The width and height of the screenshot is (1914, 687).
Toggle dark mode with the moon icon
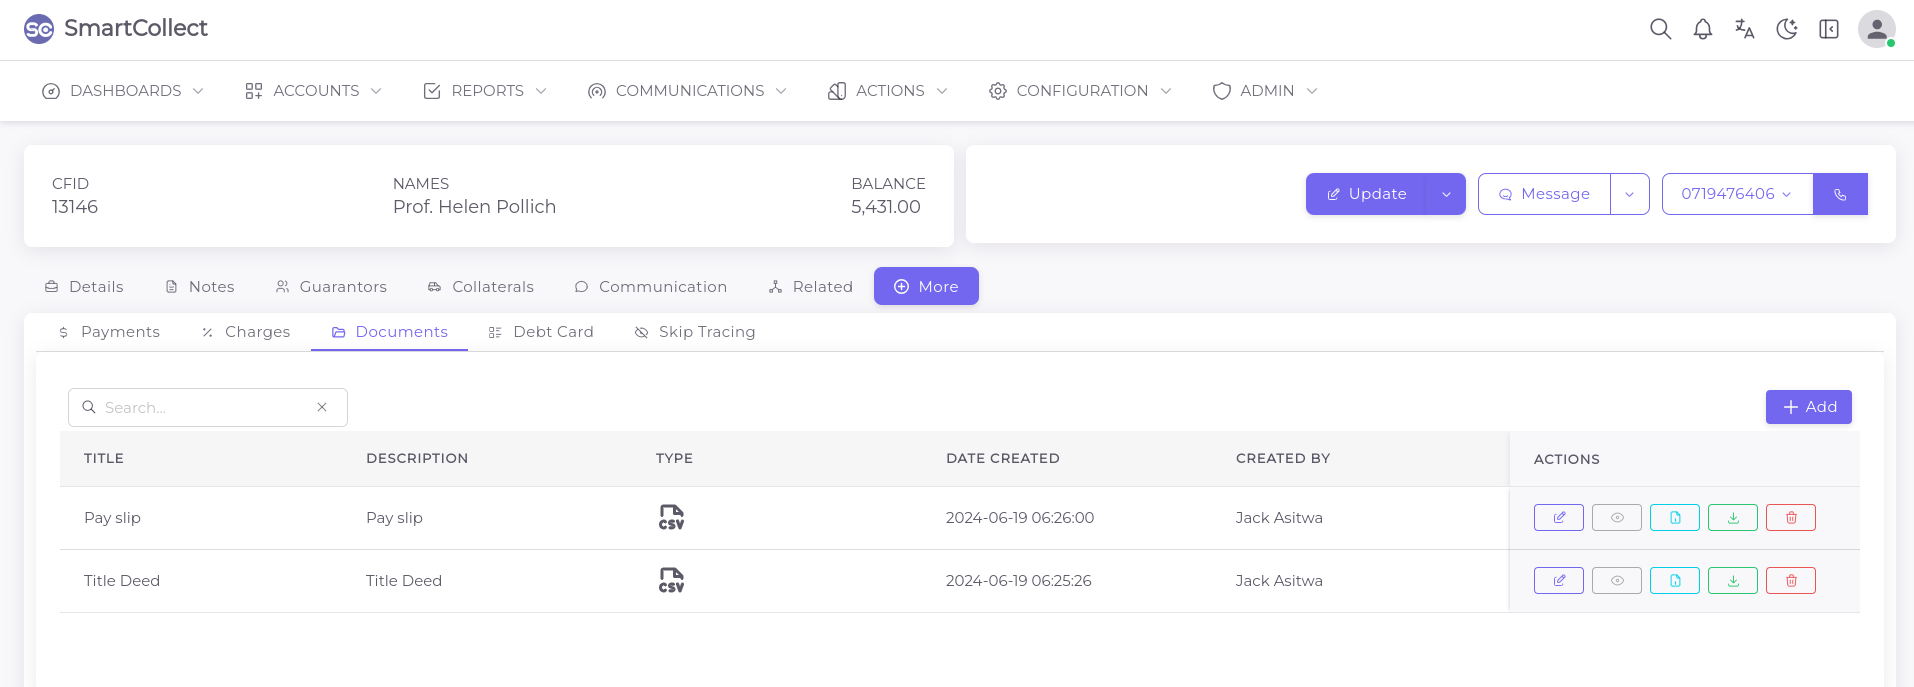[1786, 29]
